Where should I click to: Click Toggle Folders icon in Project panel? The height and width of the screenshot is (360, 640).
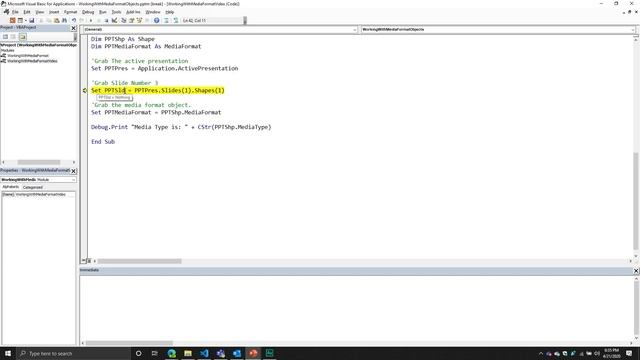click(x=22, y=37)
